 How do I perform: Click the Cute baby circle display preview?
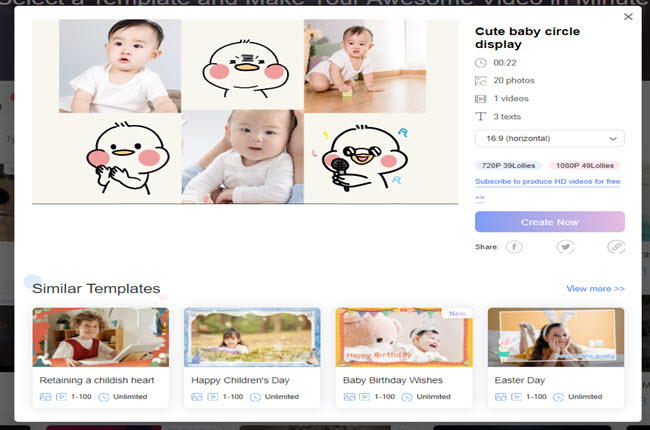[230, 110]
